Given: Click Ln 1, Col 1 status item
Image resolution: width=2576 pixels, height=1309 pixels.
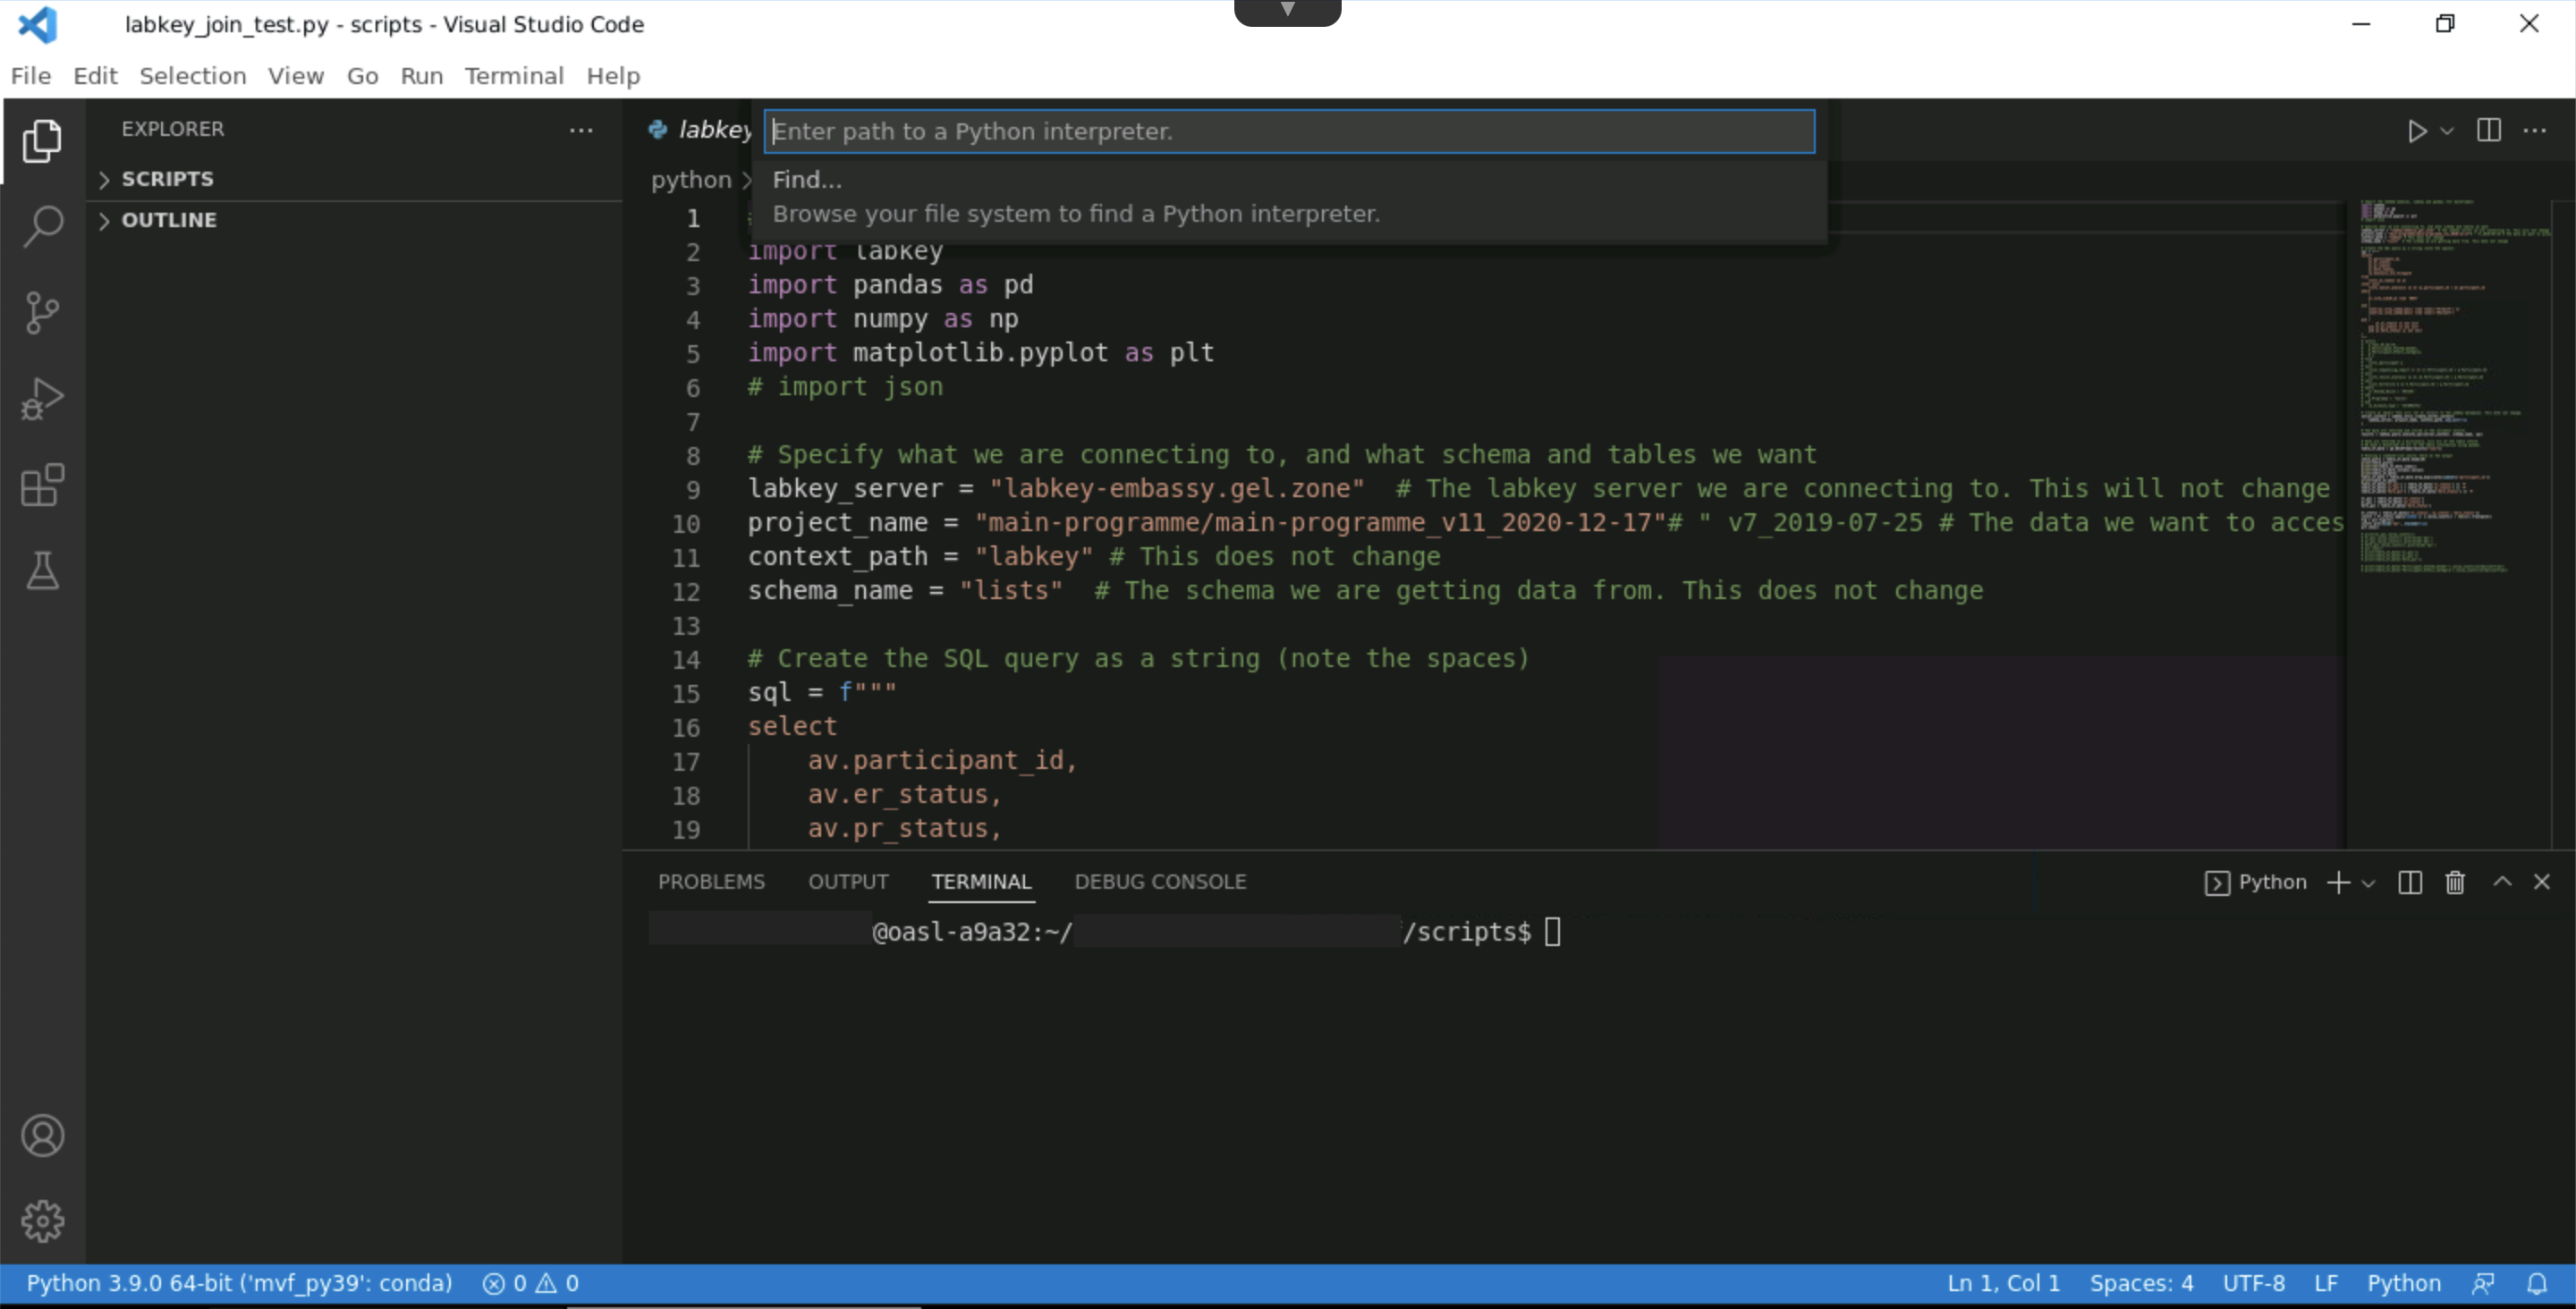Looking at the screenshot, I should pyautogui.click(x=2003, y=1283).
